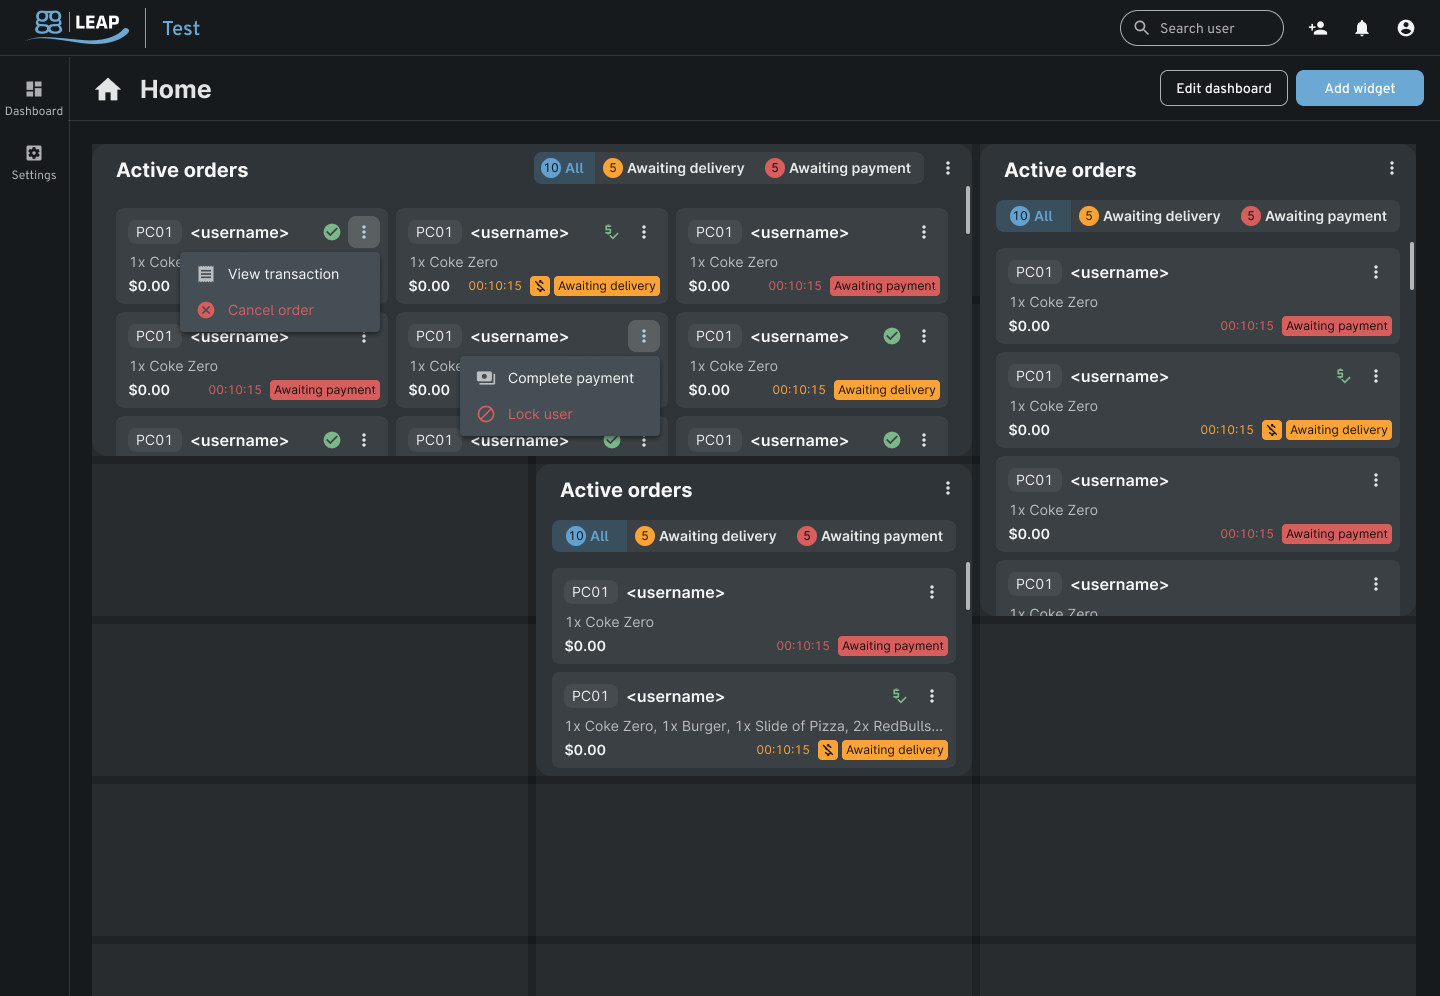Viewport: 1440px width, 996px height.
Task: Filter right widget by Awaiting payment
Action: tap(1314, 216)
